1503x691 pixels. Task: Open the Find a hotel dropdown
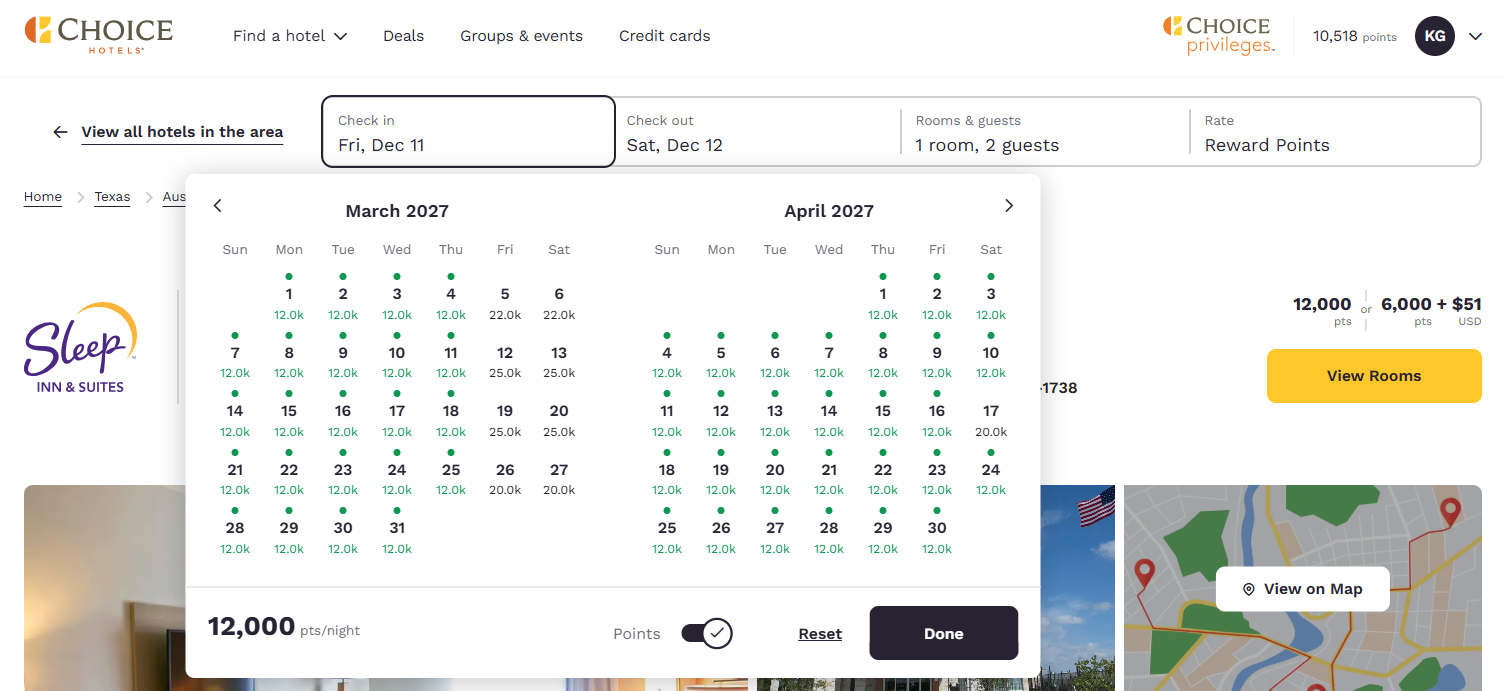[290, 36]
